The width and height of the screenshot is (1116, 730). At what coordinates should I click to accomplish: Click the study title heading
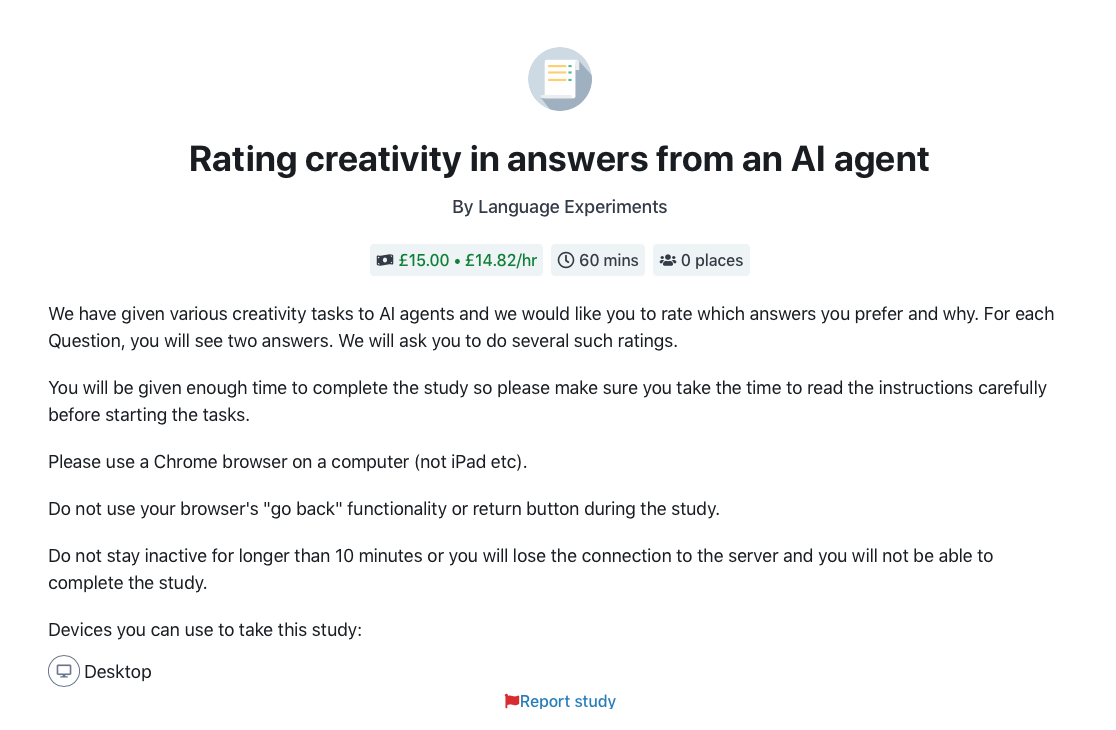(559, 159)
